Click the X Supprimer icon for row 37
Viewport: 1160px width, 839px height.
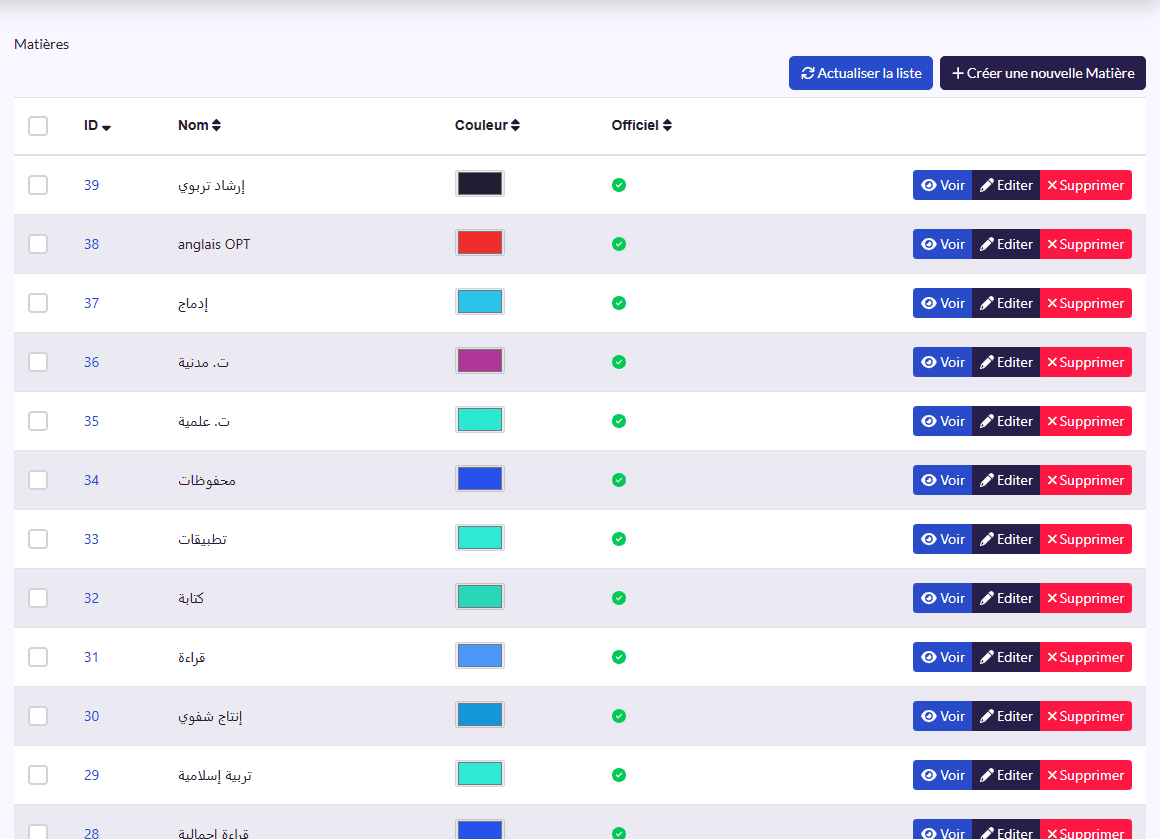coord(1052,303)
